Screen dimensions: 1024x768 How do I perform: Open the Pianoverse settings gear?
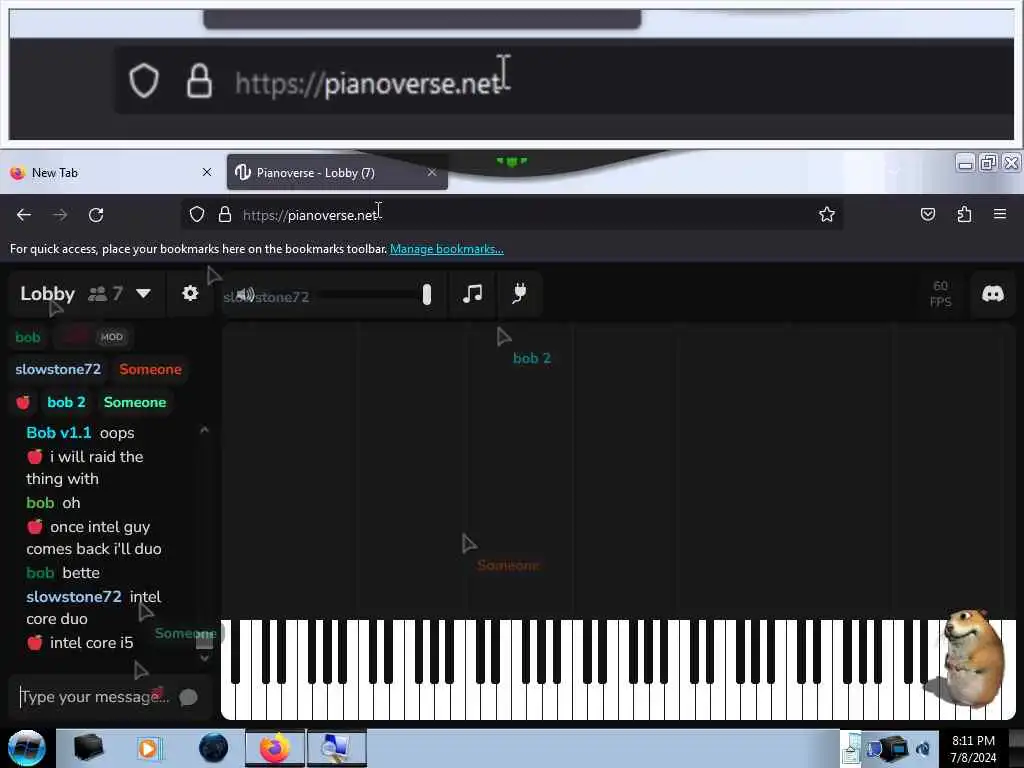tap(190, 293)
